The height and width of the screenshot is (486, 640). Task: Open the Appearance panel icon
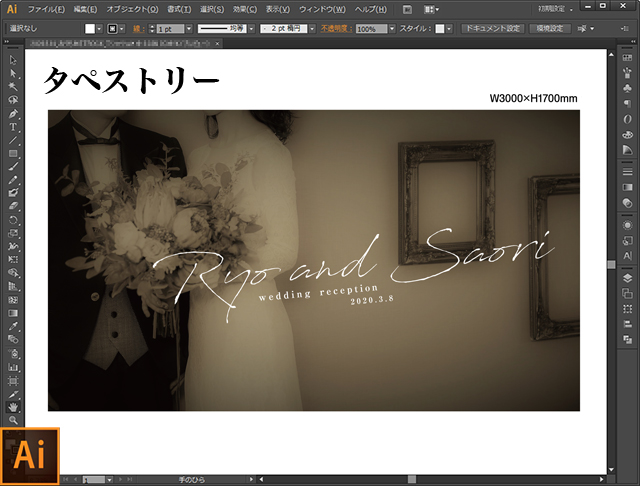[627, 225]
